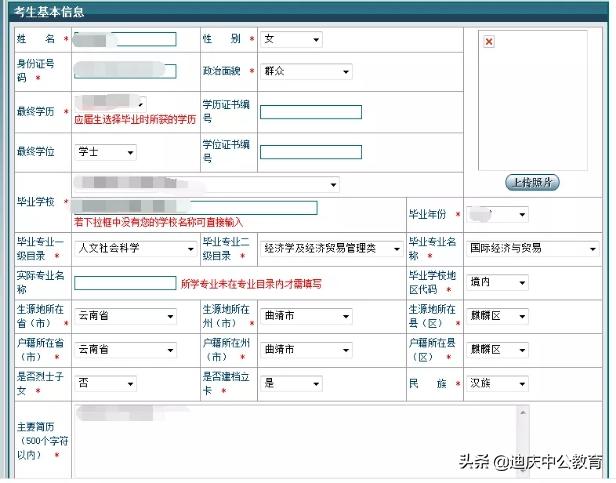The image size is (616, 483).
Task: Open the 是否烈士子女 dropdown showing 否
Action: [105, 384]
